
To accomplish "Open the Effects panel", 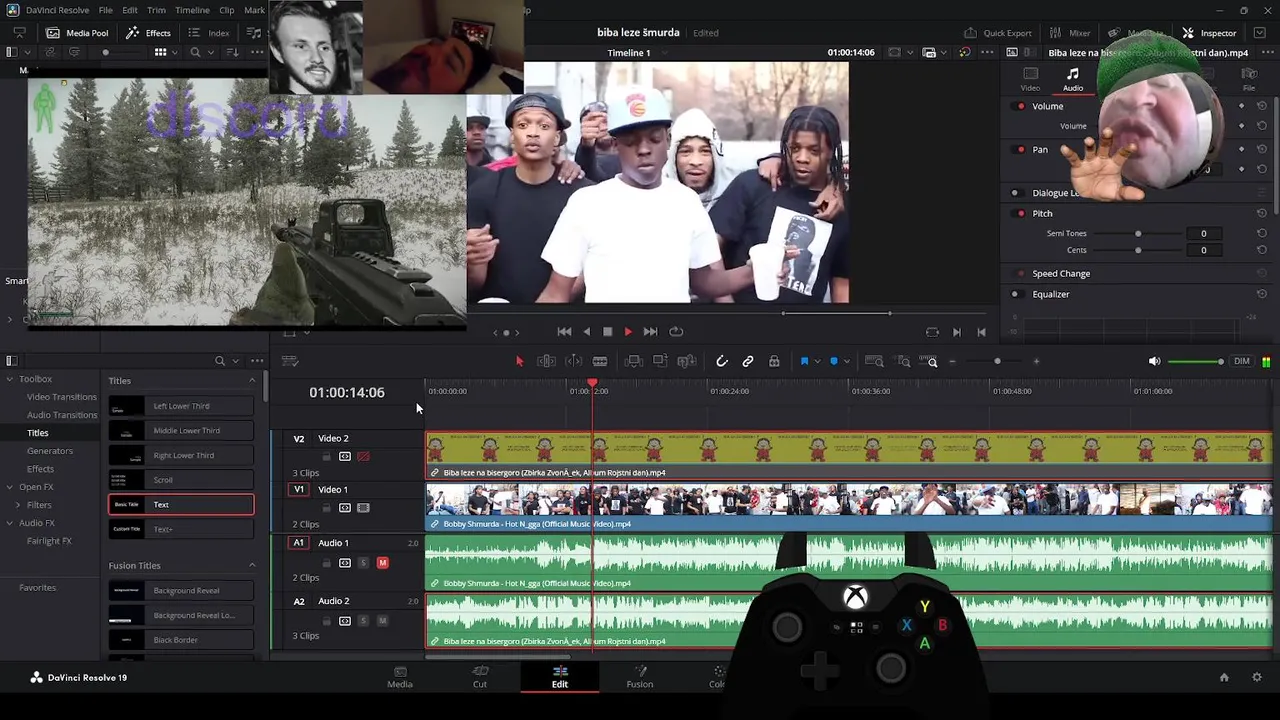I will pos(149,33).
